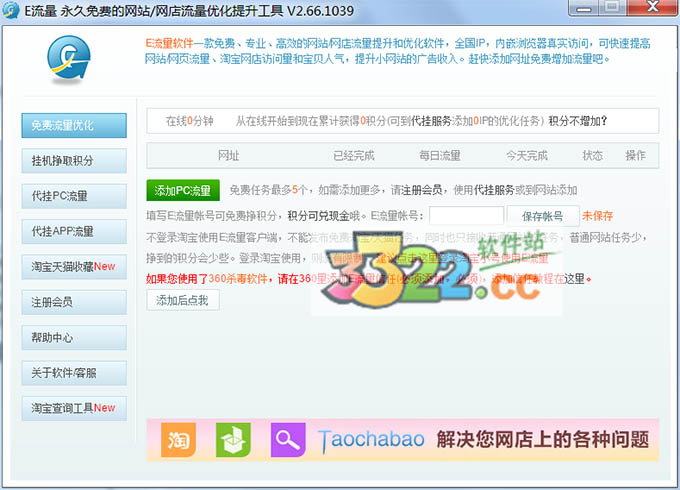Click the orange 淘 Taobao icon

click(176, 438)
